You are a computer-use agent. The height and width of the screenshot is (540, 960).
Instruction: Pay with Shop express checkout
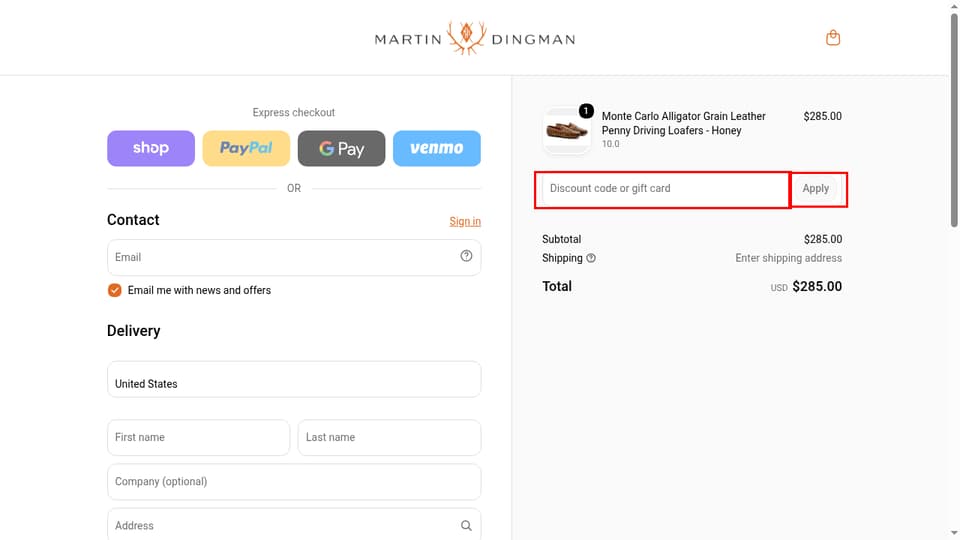pos(151,148)
